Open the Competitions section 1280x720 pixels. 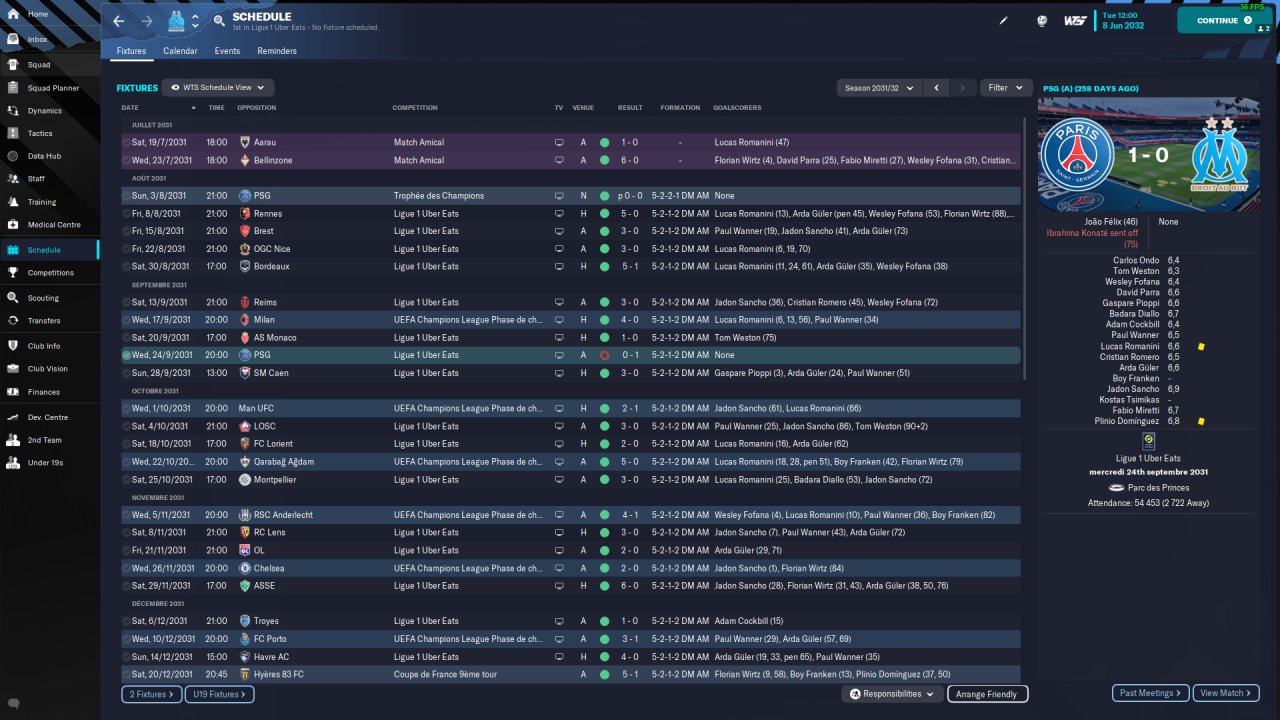coord(50,272)
